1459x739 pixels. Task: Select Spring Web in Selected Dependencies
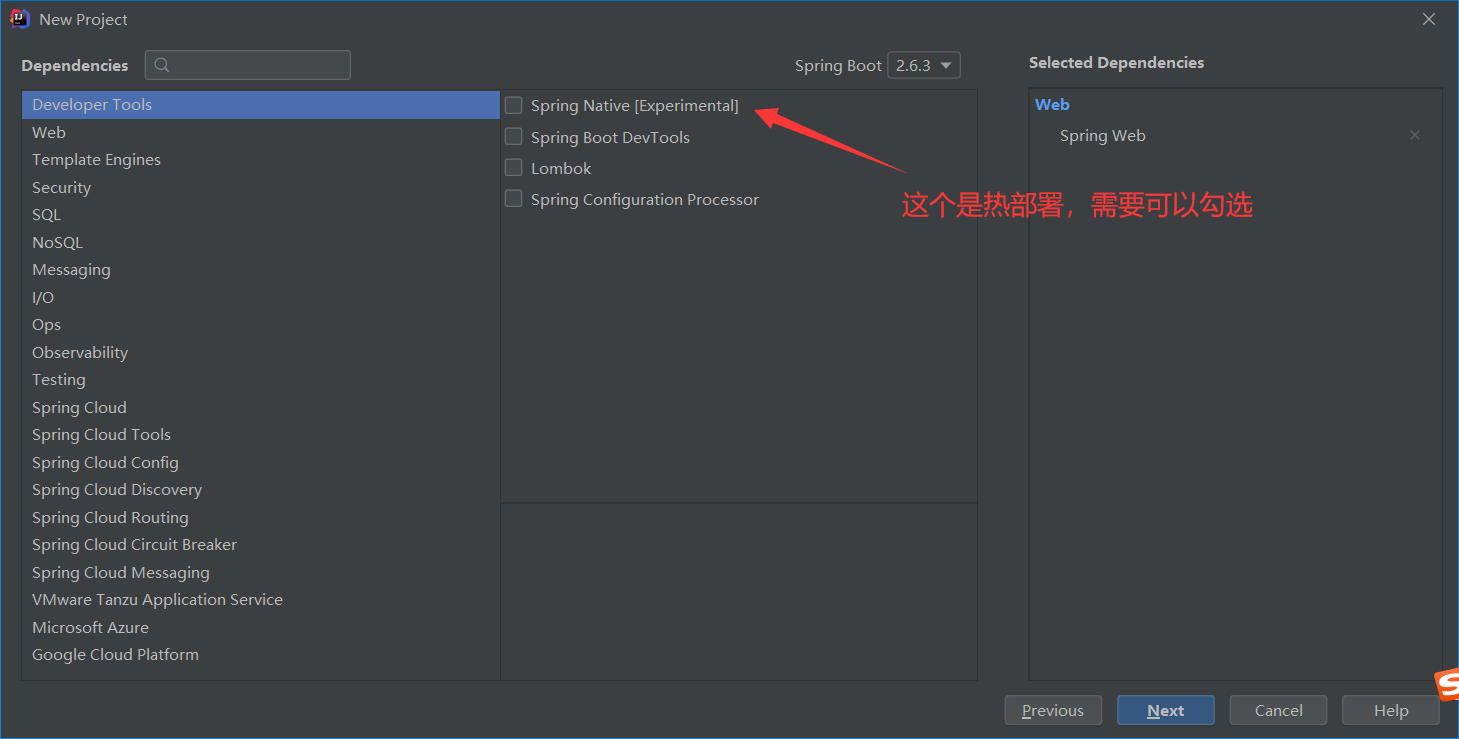[x=1103, y=135]
